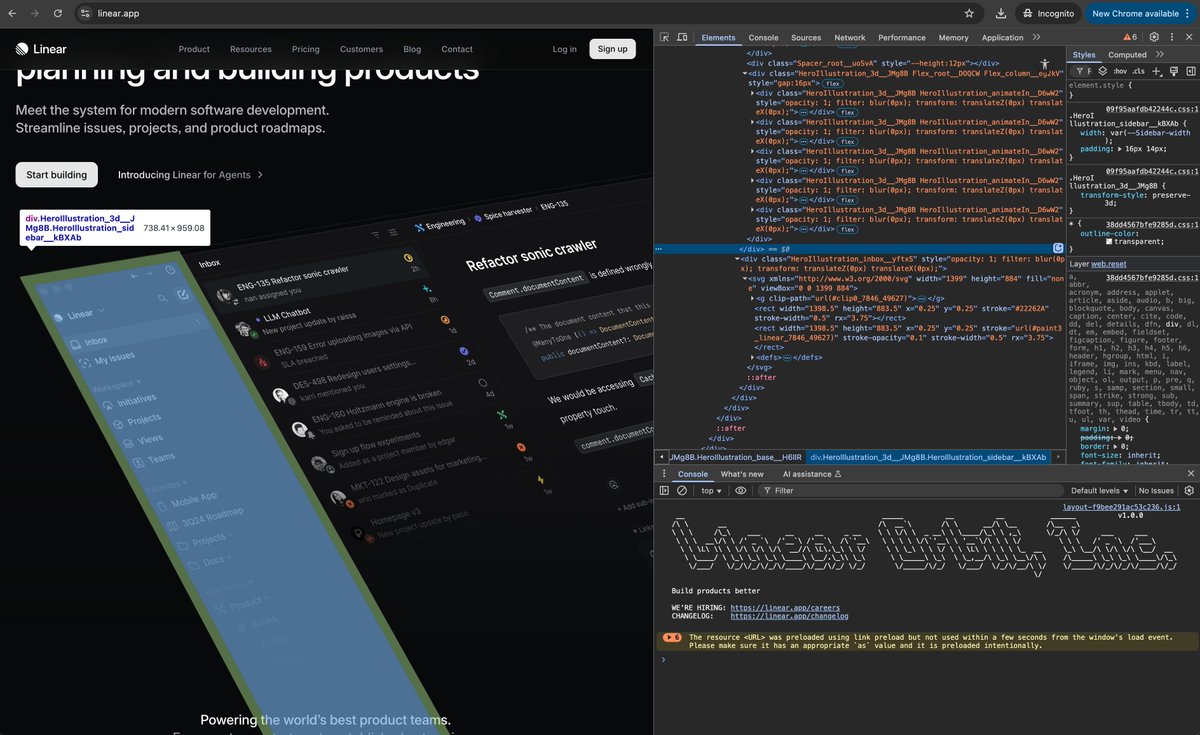The height and width of the screenshot is (735, 1200).
Task: Expand the g clip-path node
Action: coord(754,298)
